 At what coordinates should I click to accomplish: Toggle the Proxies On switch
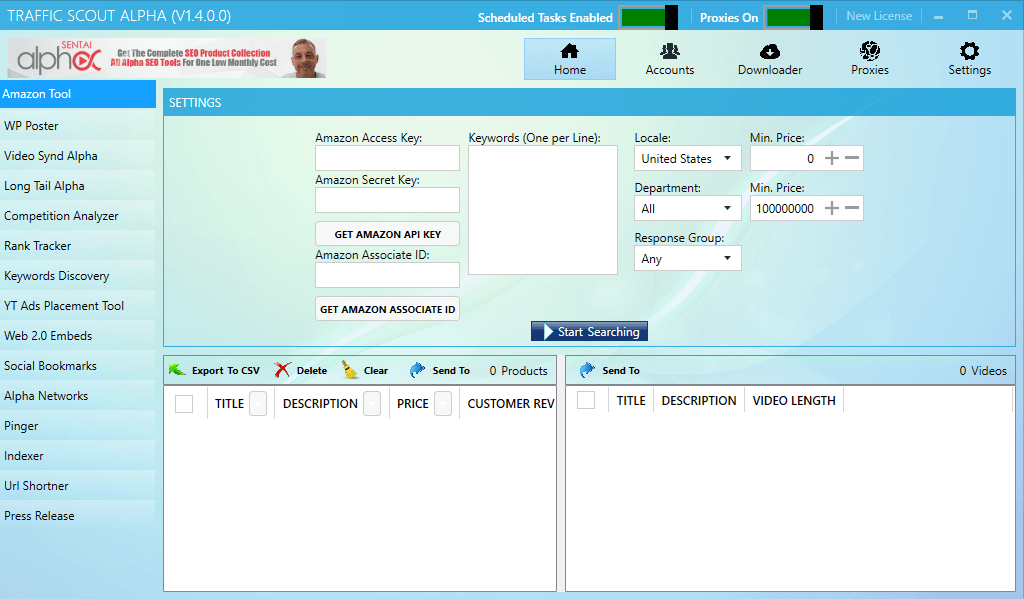pyautogui.click(x=793, y=18)
